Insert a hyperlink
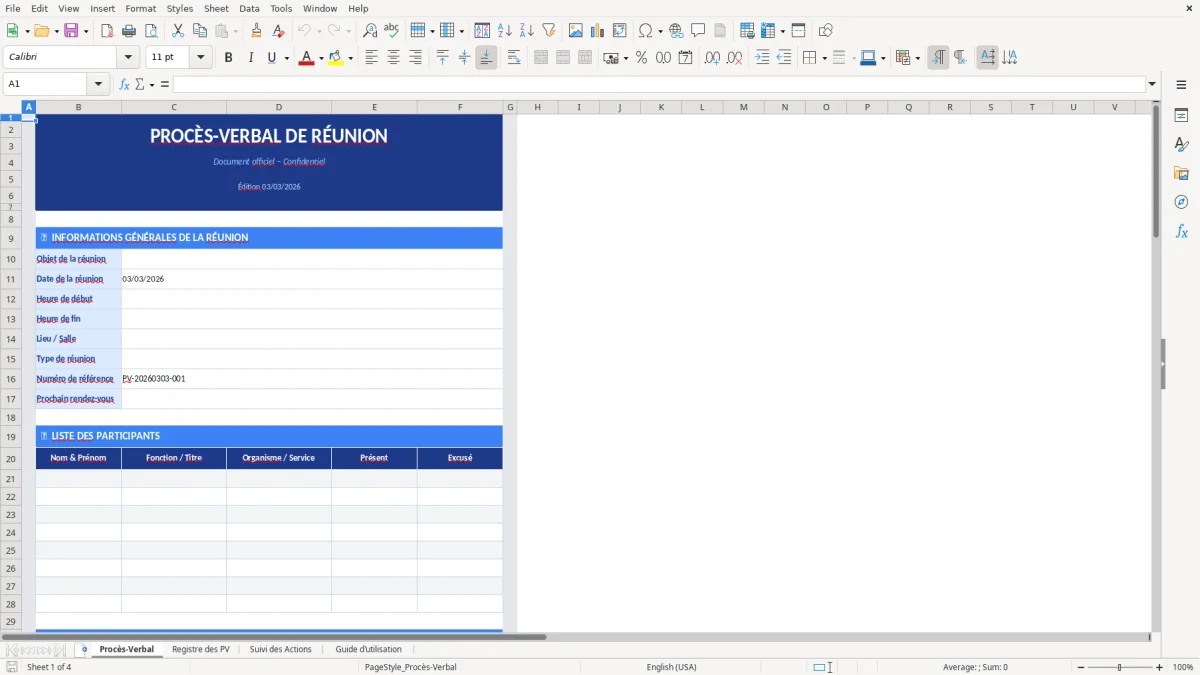This screenshot has height=675, width=1200. click(x=676, y=30)
